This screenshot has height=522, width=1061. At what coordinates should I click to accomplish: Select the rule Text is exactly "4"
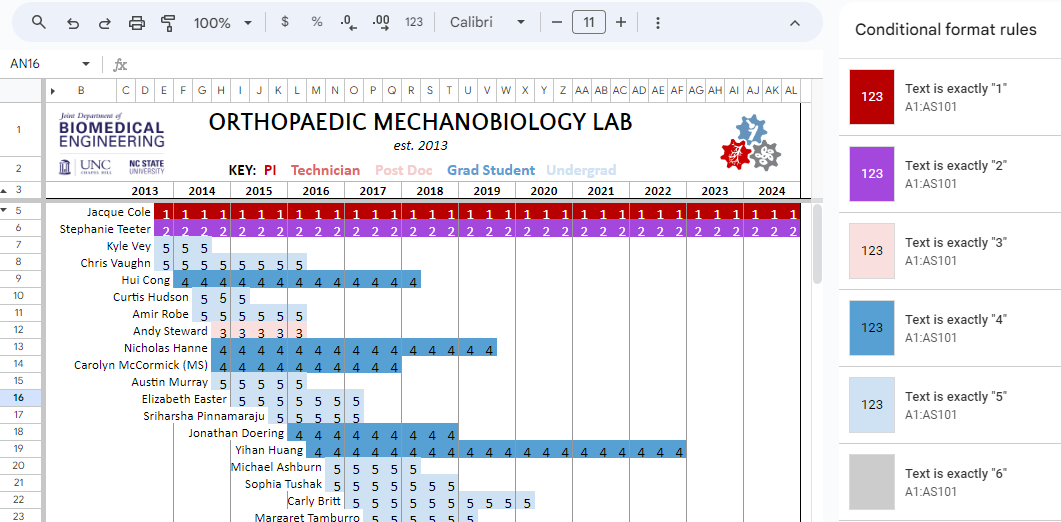950,328
